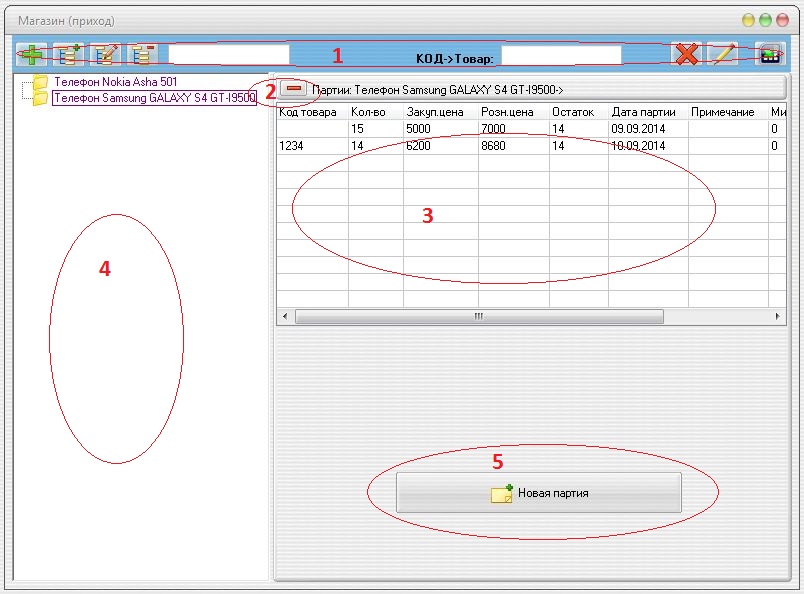Select the product code cell 1234
The image size is (804, 594).
coord(312,146)
